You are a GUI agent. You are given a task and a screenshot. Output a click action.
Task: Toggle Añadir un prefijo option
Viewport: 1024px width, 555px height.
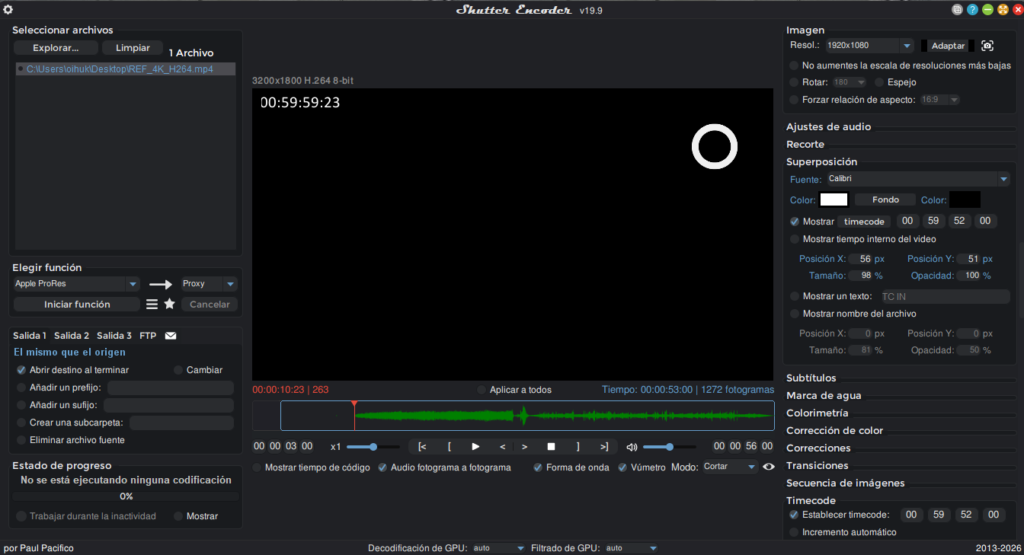tap(22, 387)
